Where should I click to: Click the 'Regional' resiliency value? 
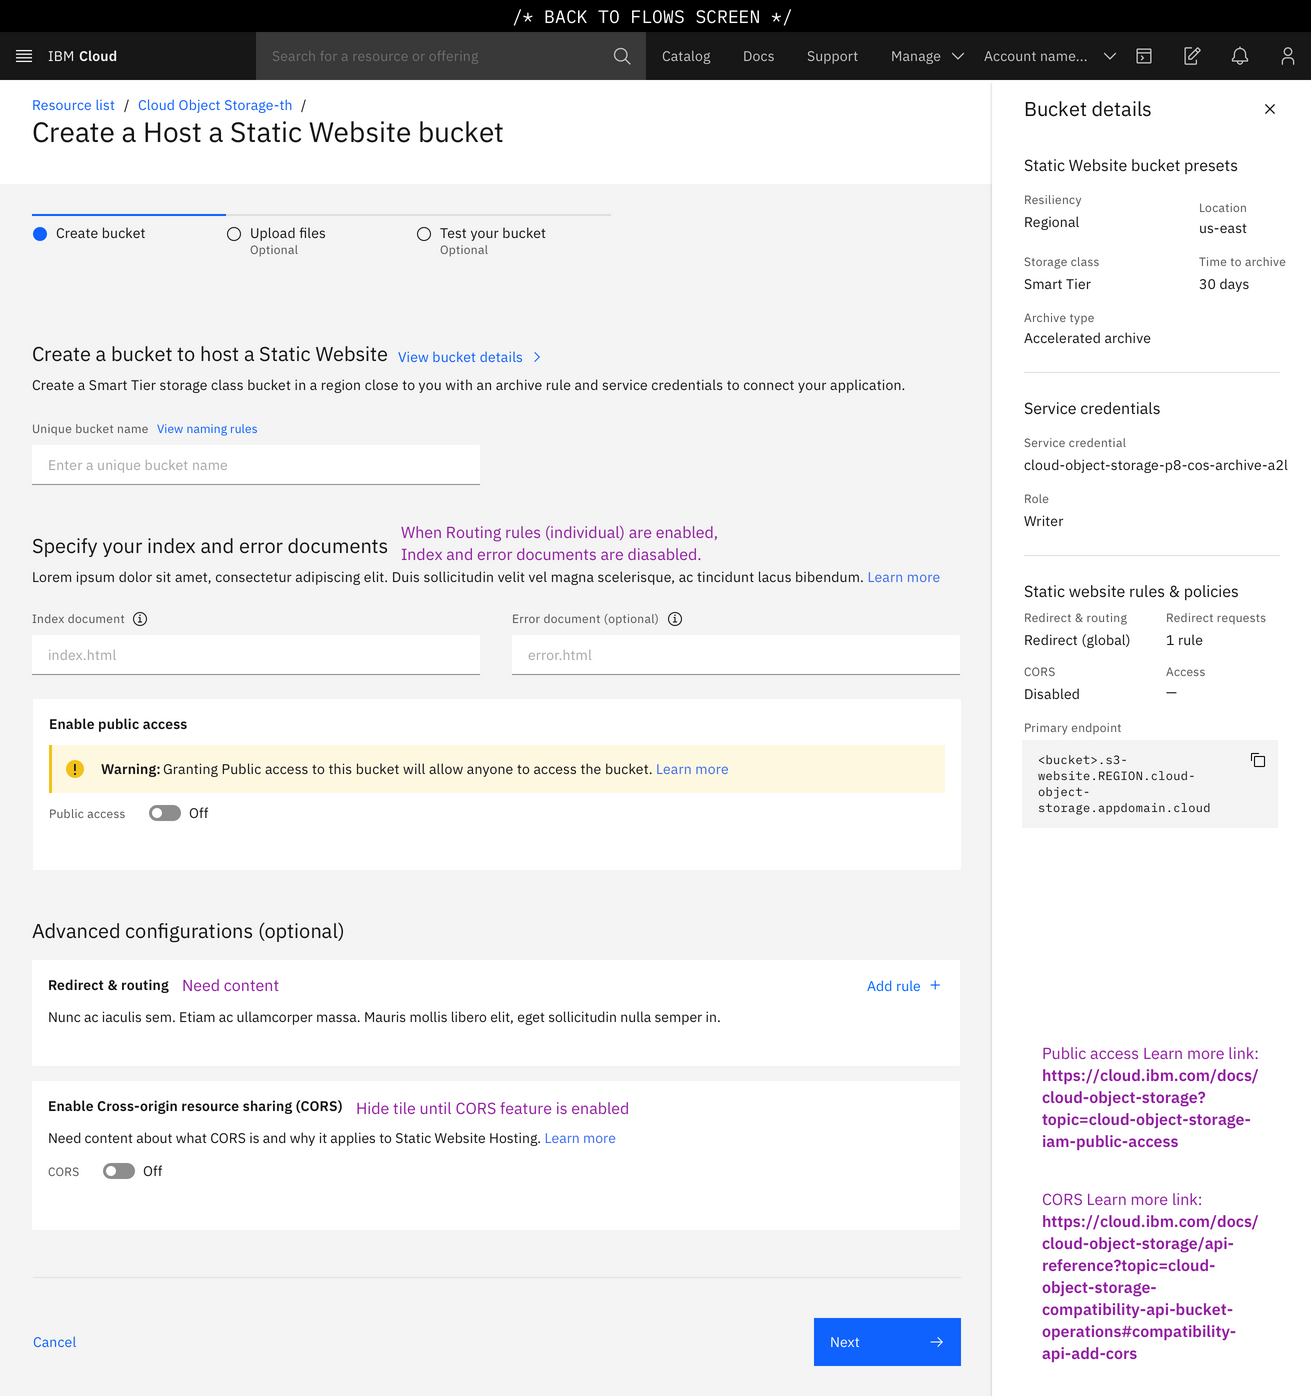(x=1052, y=222)
